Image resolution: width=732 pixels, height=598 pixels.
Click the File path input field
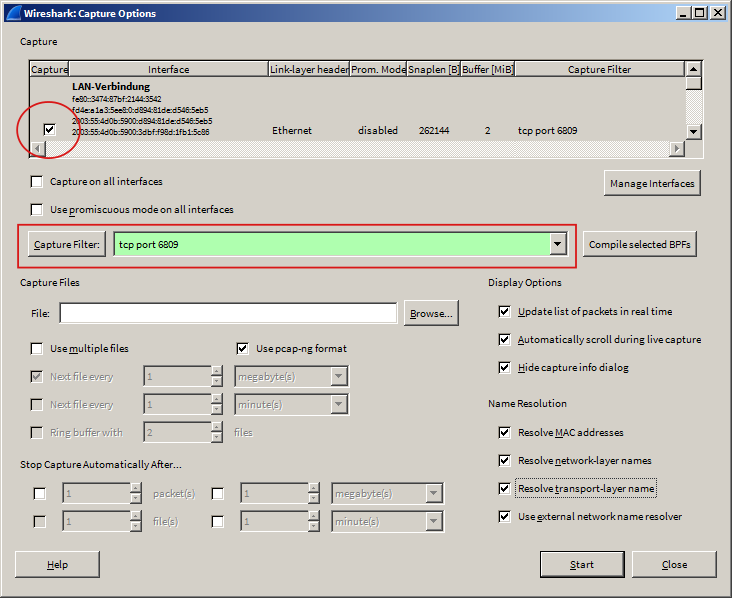[228, 313]
